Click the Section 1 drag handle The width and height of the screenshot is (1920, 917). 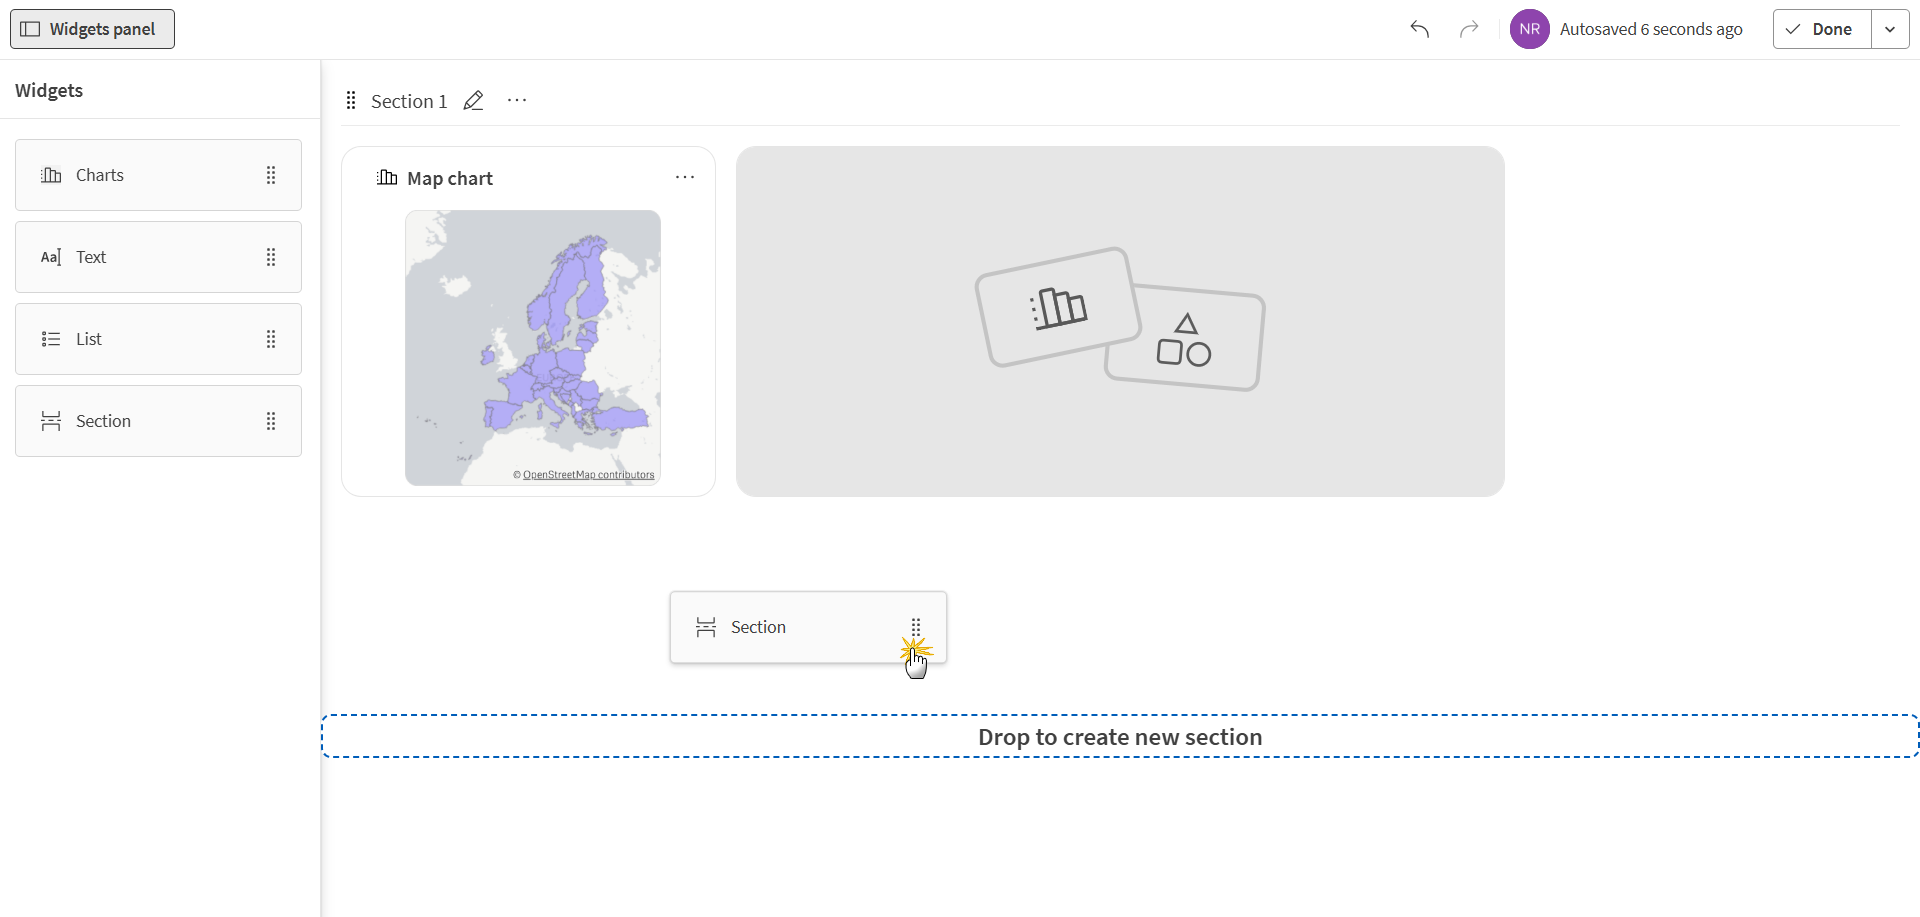(x=351, y=100)
